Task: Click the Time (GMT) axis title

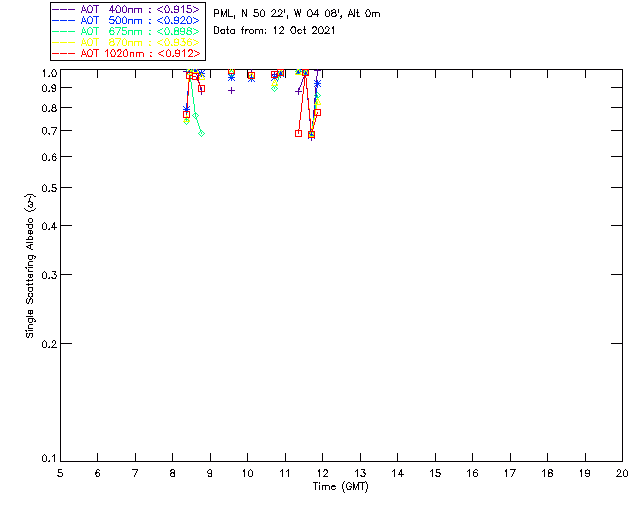Action: click(340, 485)
